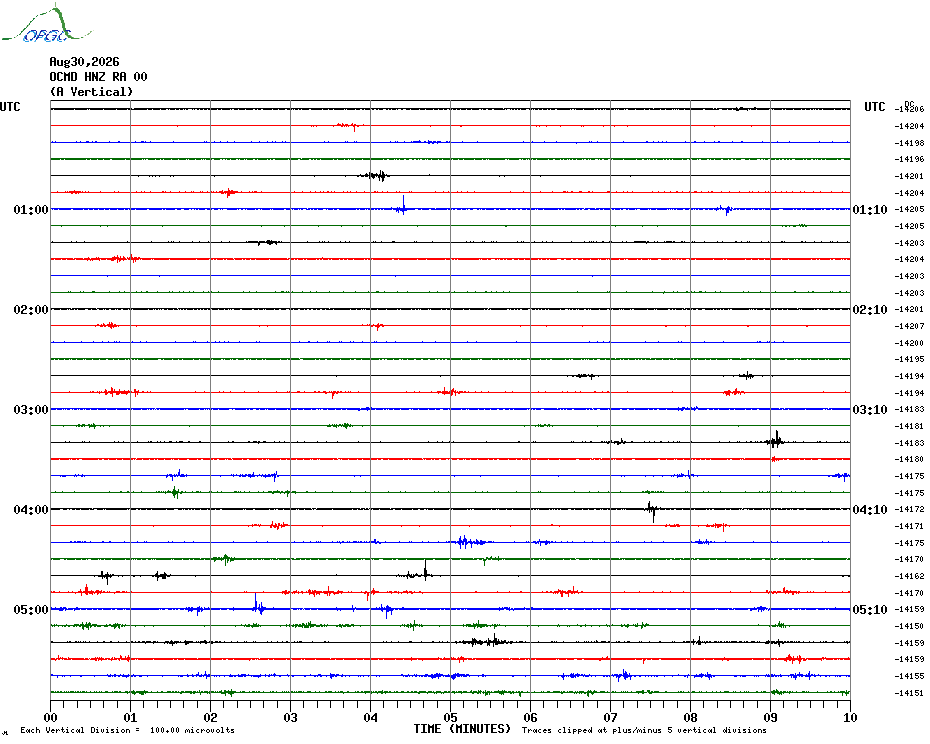Click the DC value -14207
The height and width of the screenshot is (744, 930).
909,326
